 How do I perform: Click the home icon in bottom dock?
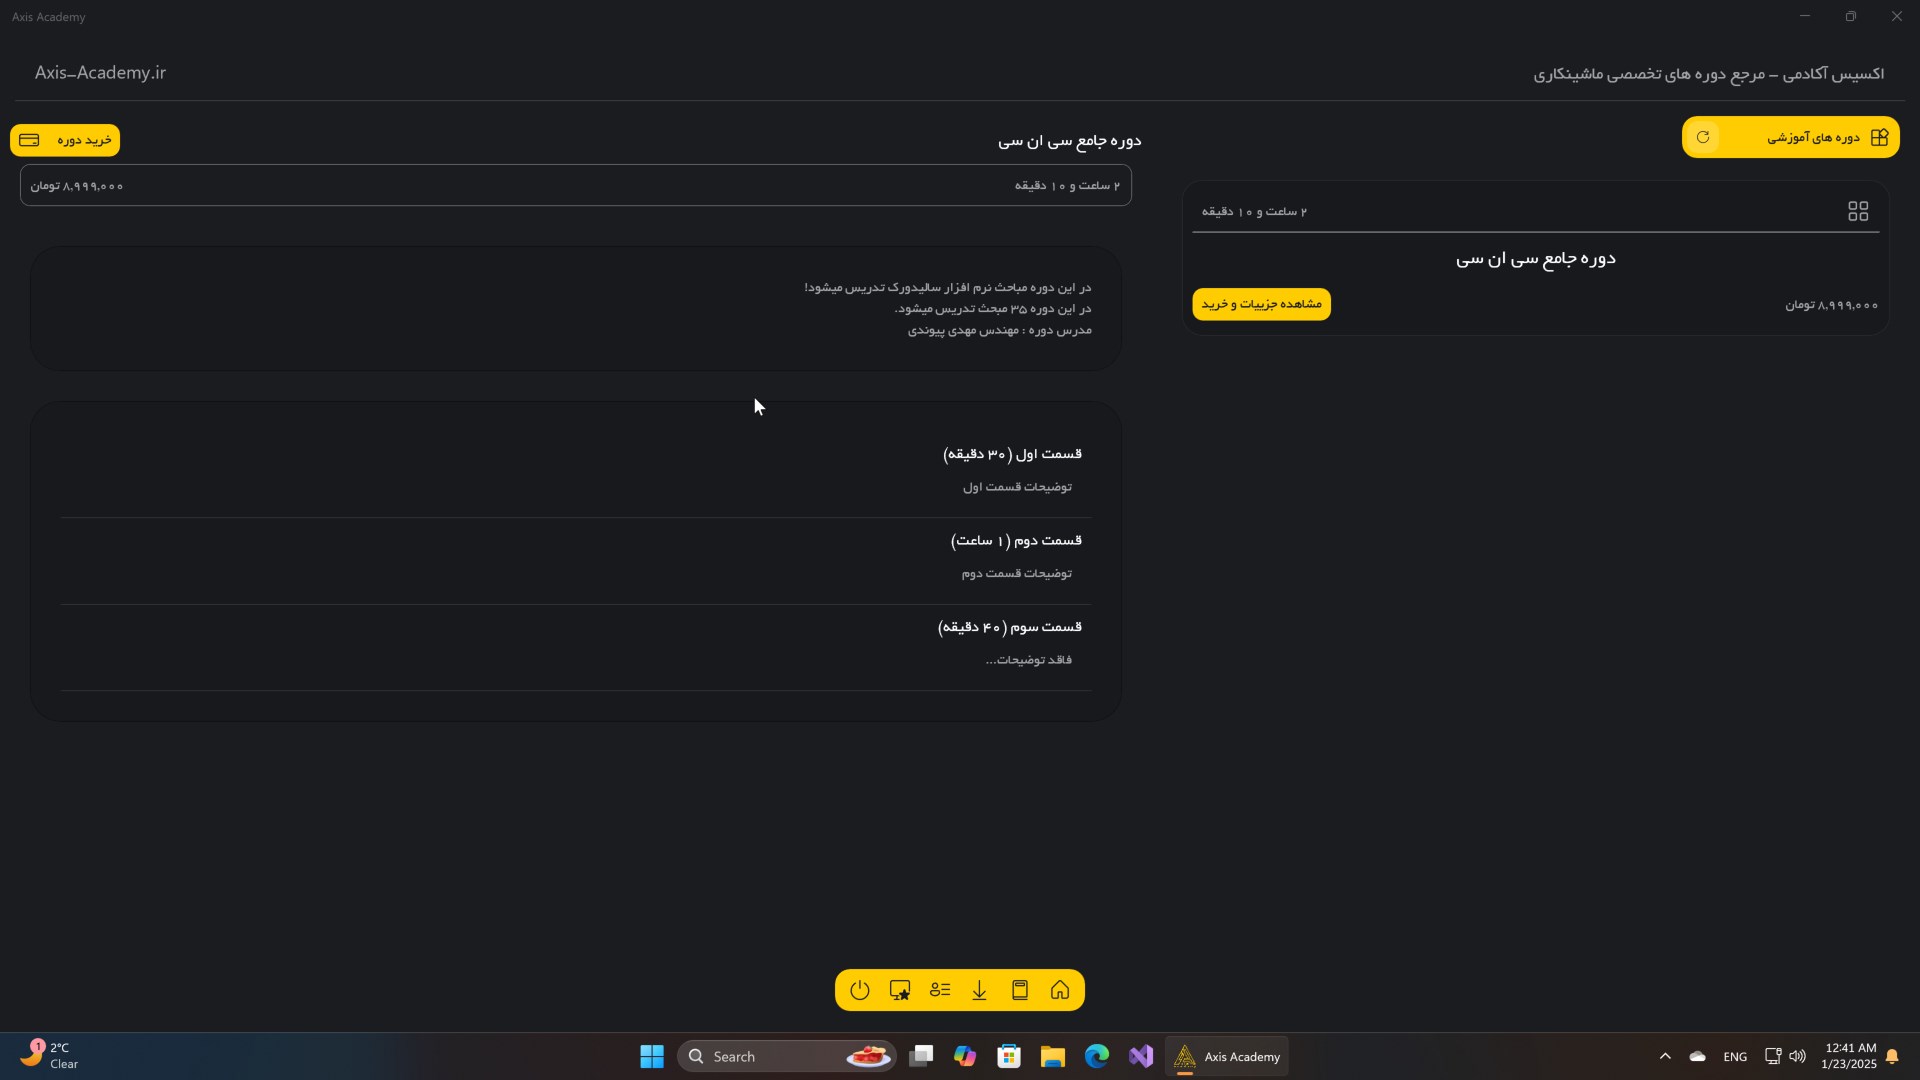(x=1060, y=990)
